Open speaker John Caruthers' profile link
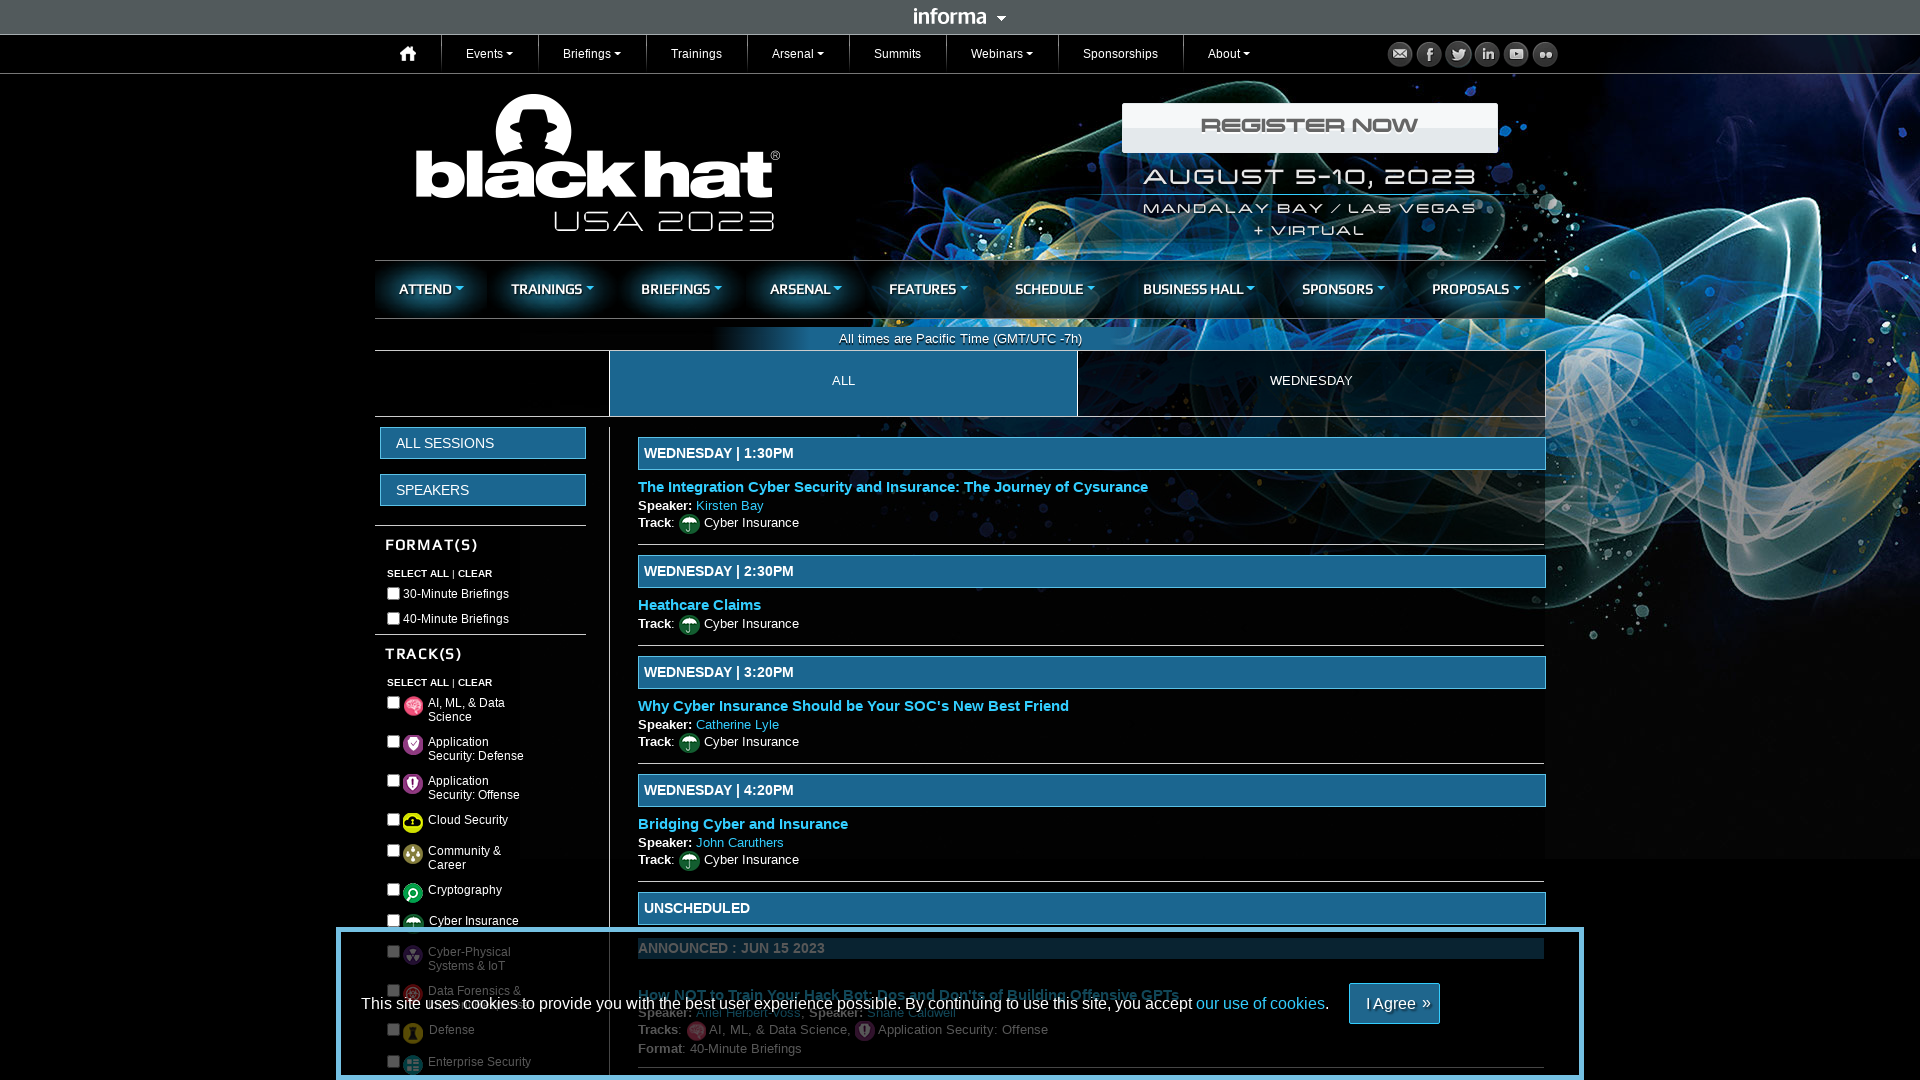The width and height of the screenshot is (1920, 1080). pyautogui.click(x=739, y=843)
